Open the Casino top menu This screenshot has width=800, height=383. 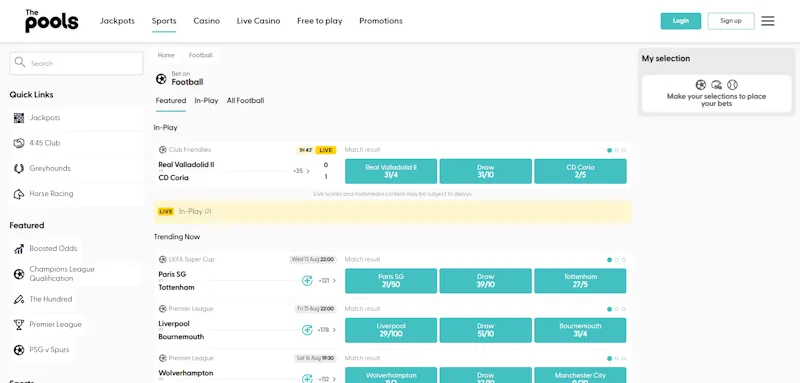(207, 21)
